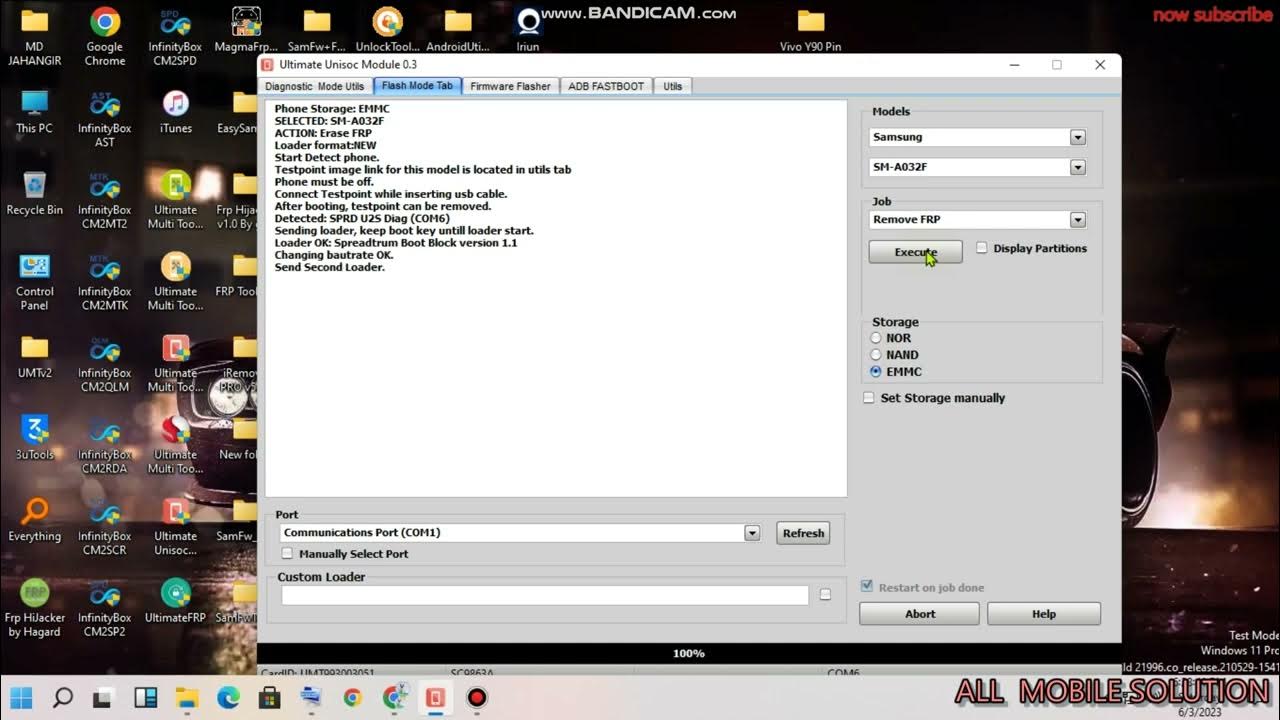
Task: Open Ultimate Unisoc desktop shortcut
Action: [175, 528]
